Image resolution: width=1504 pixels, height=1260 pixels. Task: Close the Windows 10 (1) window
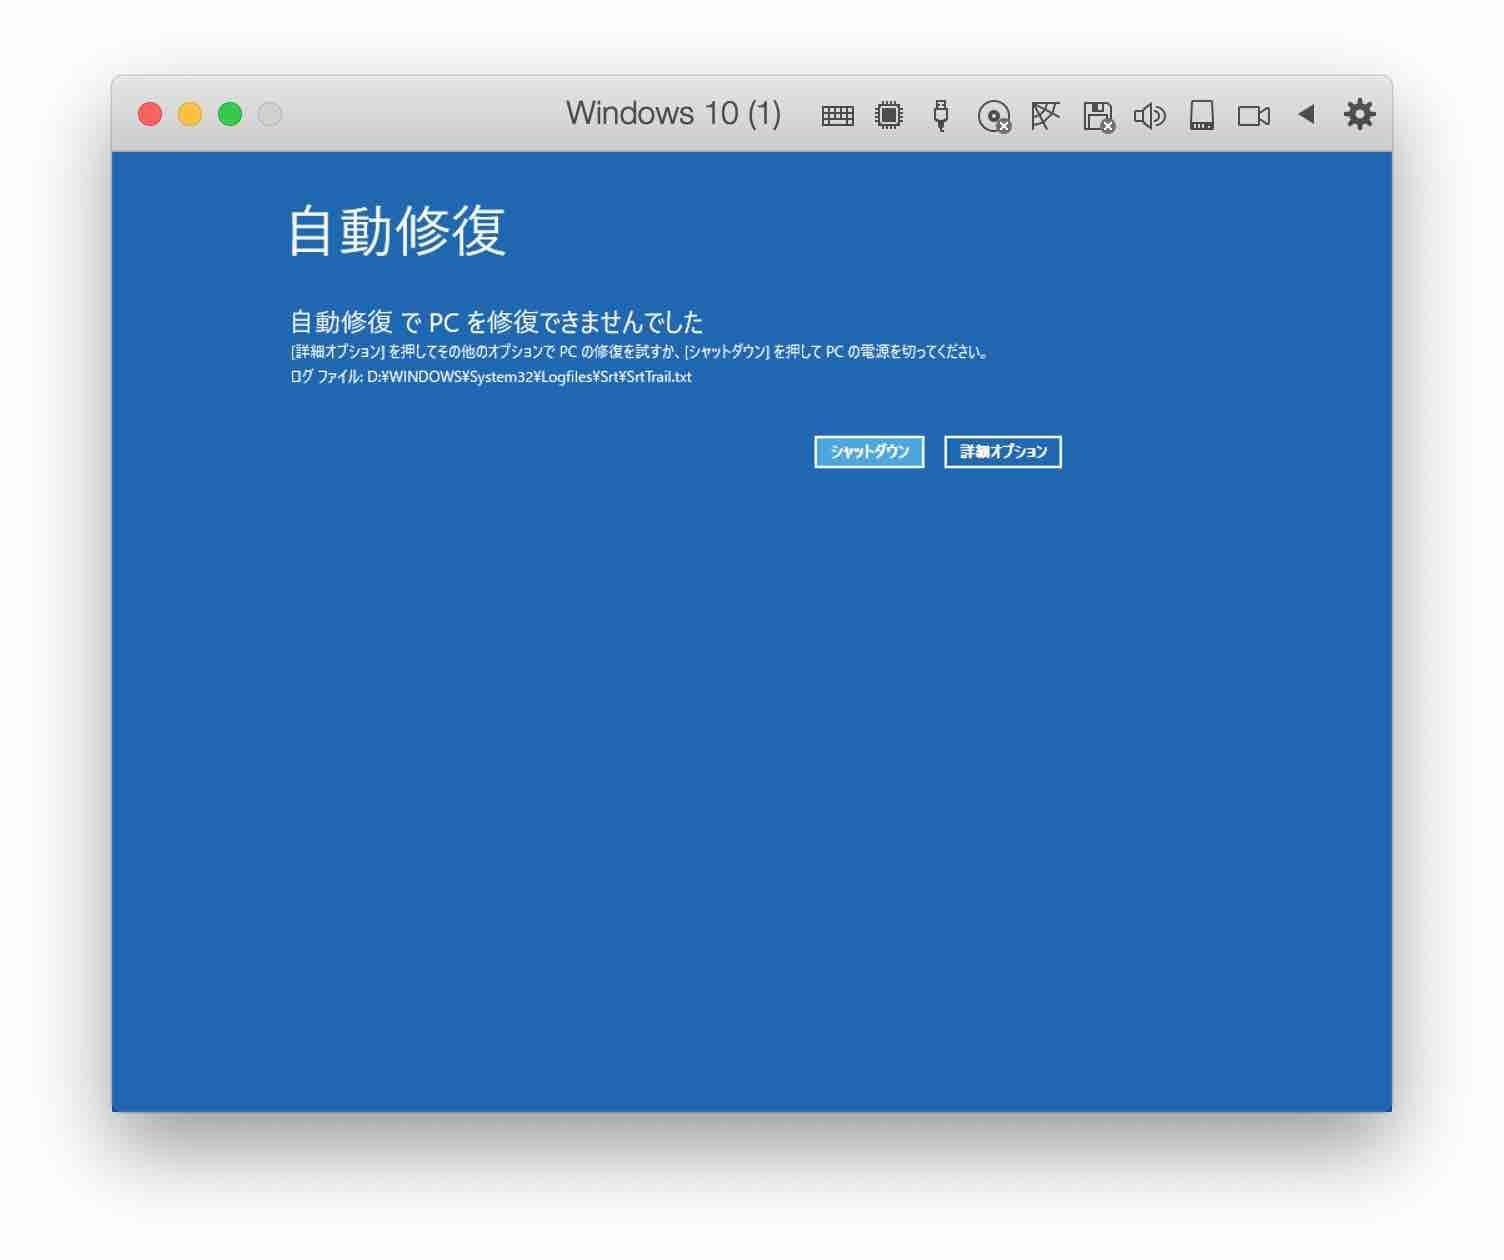point(150,114)
